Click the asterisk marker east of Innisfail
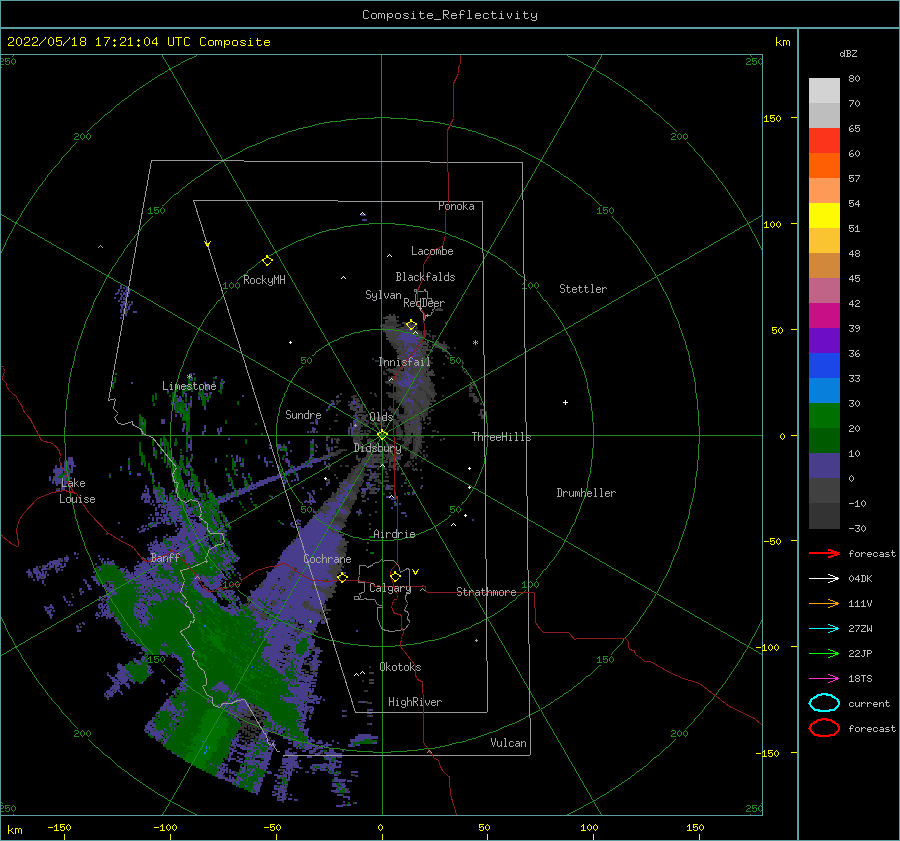900x841 pixels. click(475, 343)
